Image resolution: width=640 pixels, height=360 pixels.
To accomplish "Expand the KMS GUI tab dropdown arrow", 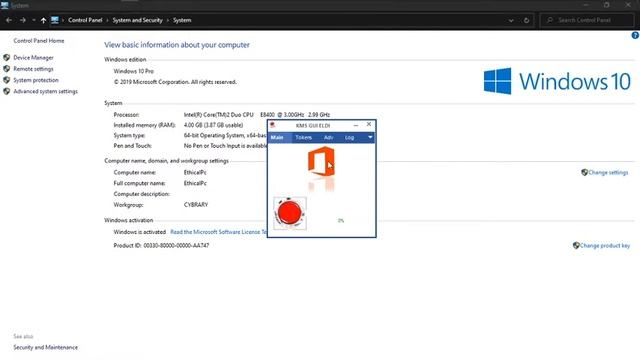I will (370, 138).
